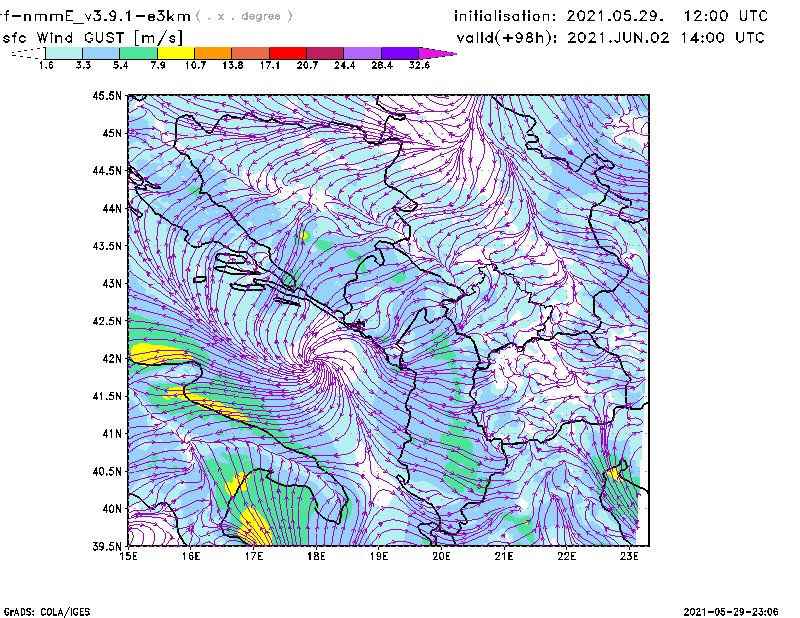This screenshot has width=800, height=618.
Task: Click the 32.6 legend value
Action: [419, 65]
